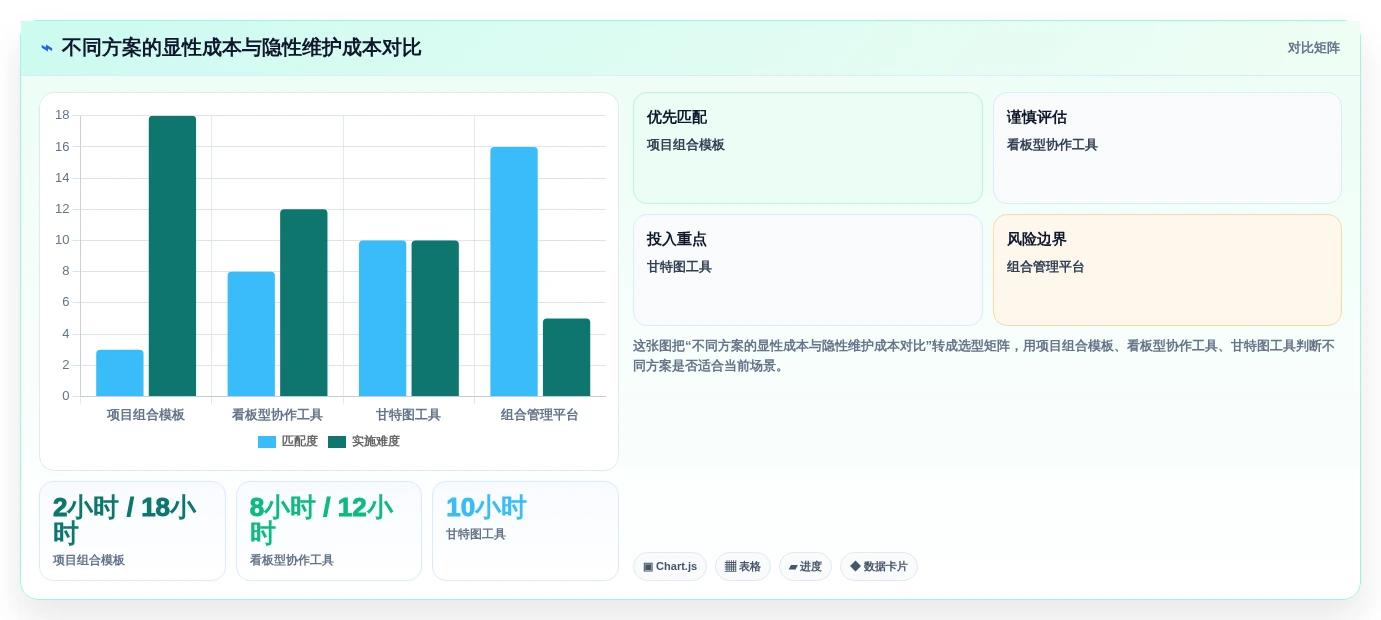Click the 数据卡片 tag chip
Screen dimensions: 1381x620
click(879, 567)
